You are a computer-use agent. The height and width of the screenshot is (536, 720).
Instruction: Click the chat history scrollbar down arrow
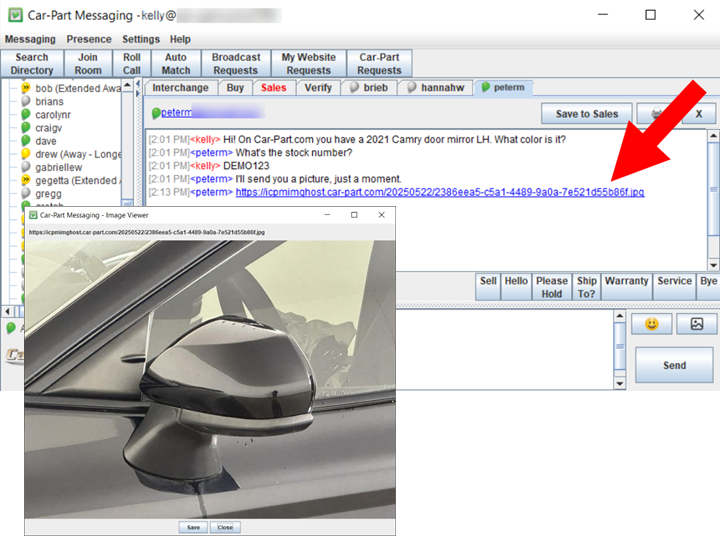coord(713,265)
